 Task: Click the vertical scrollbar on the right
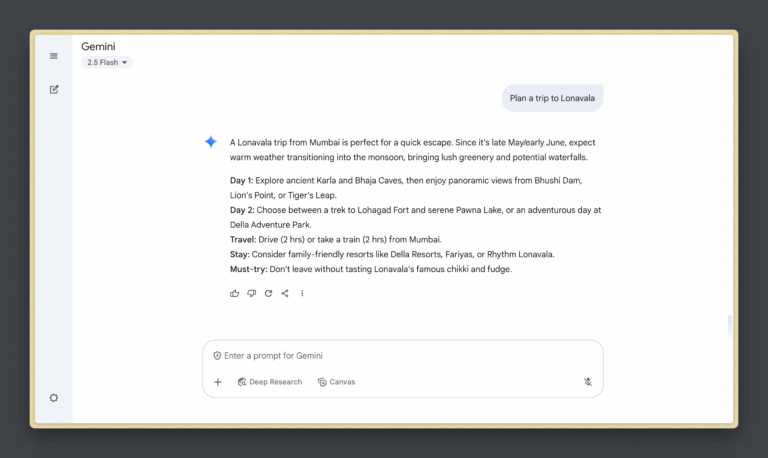click(730, 324)
